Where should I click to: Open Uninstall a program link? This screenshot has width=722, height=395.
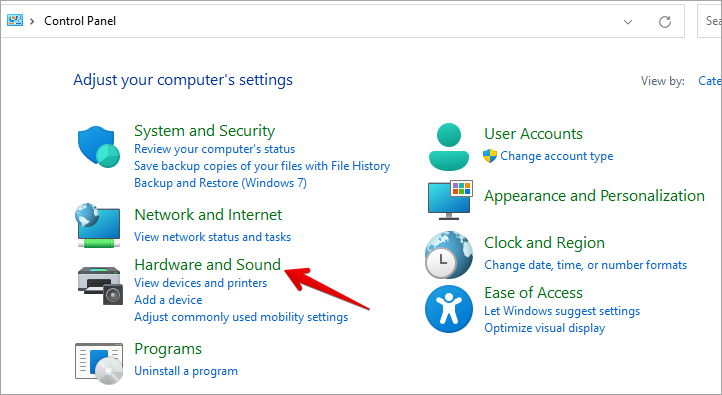tap(186, 371)
